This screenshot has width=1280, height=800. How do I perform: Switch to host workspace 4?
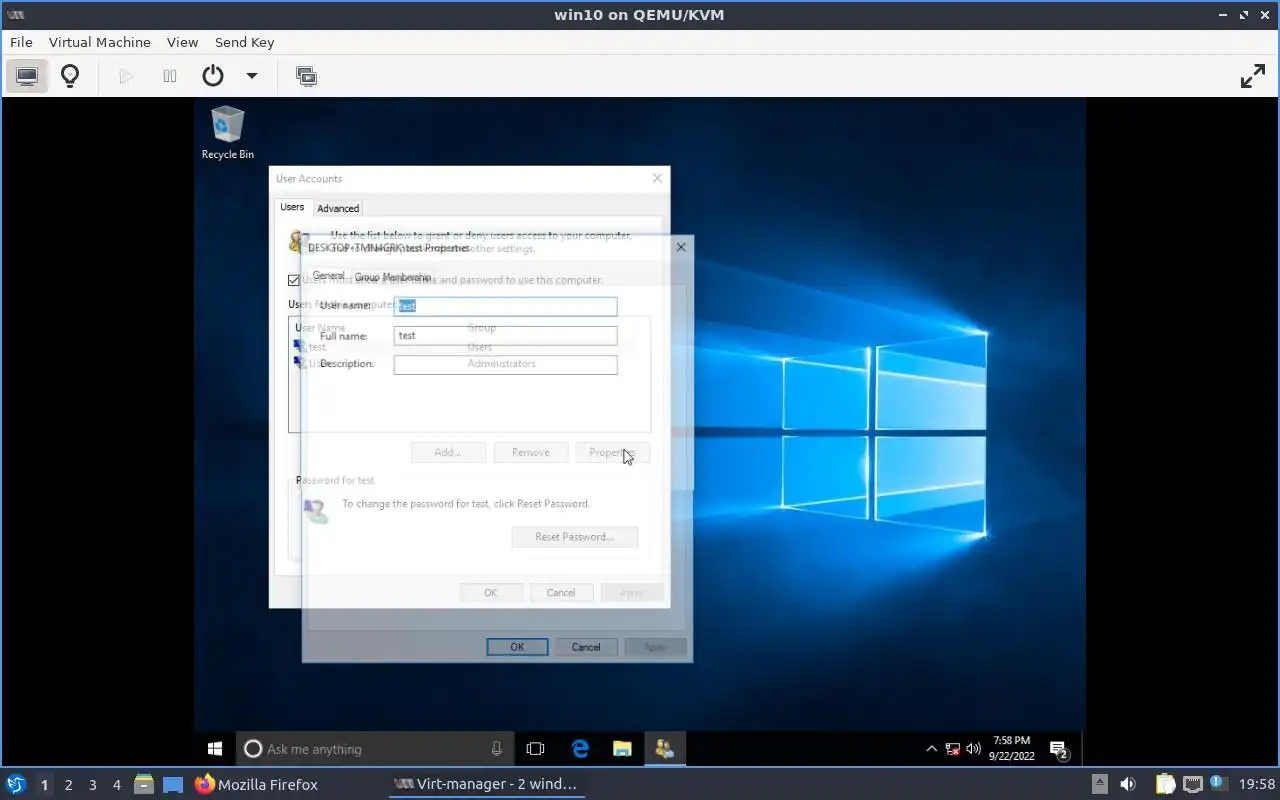[116, 785]
